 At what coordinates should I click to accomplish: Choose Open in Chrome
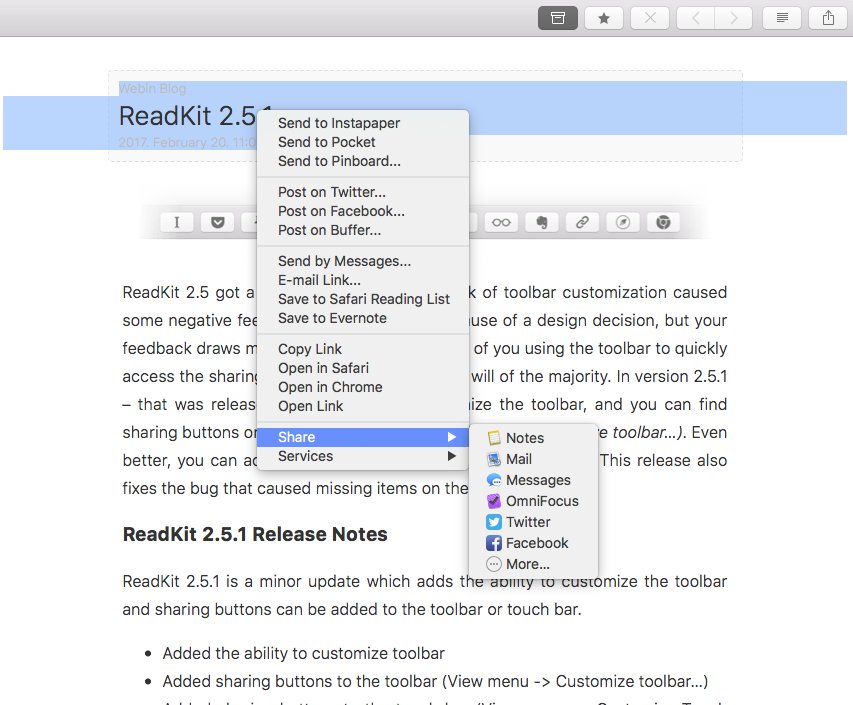(363, 387)
